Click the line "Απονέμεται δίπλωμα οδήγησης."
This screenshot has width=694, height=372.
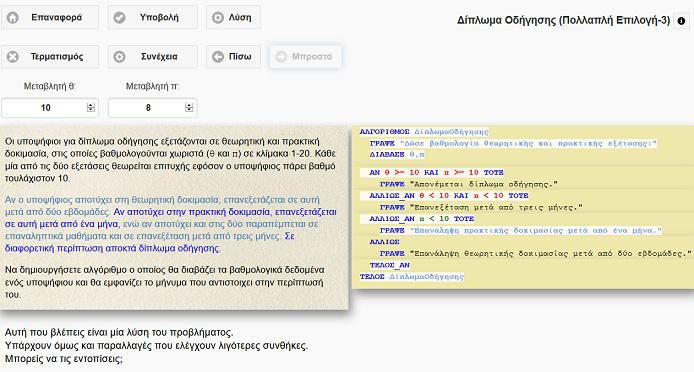[x=469, y=184]
